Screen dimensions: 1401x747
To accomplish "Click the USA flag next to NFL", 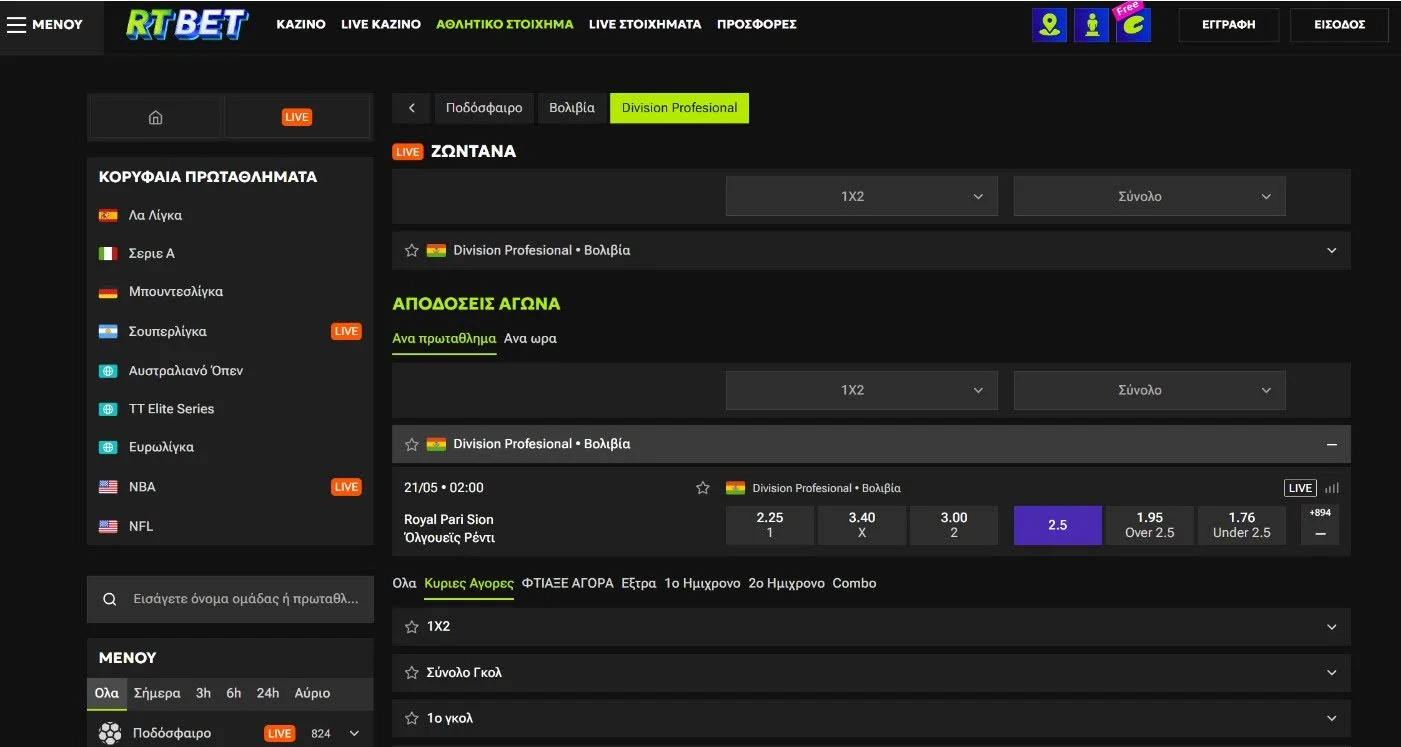I will pos(108,526).
